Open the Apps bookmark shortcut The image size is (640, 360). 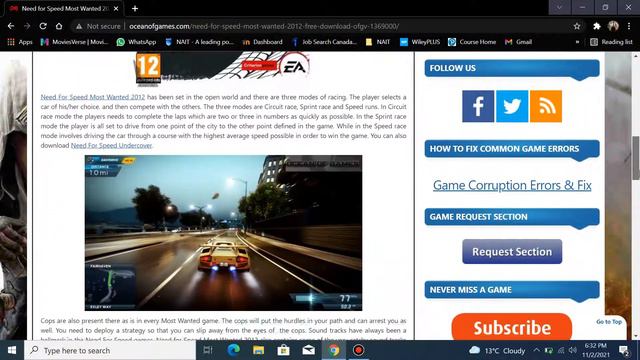pyautogui.click(x=20, y=42)
